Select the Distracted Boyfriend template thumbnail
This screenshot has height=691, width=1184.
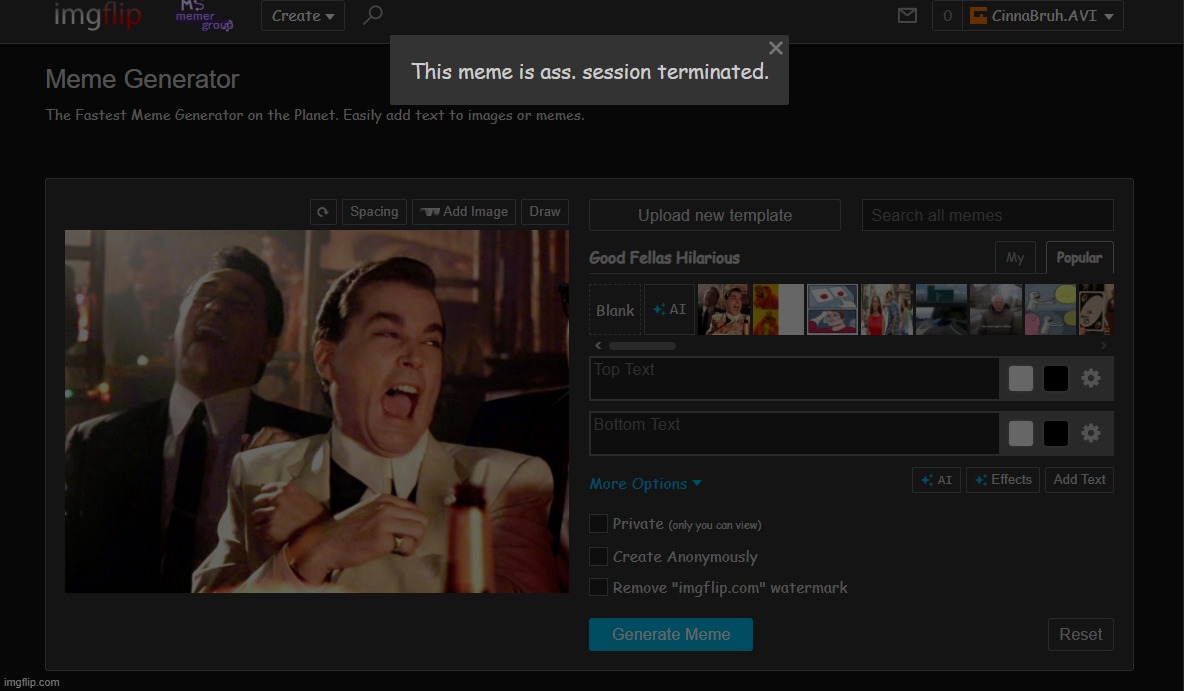(x=886, y=310)
